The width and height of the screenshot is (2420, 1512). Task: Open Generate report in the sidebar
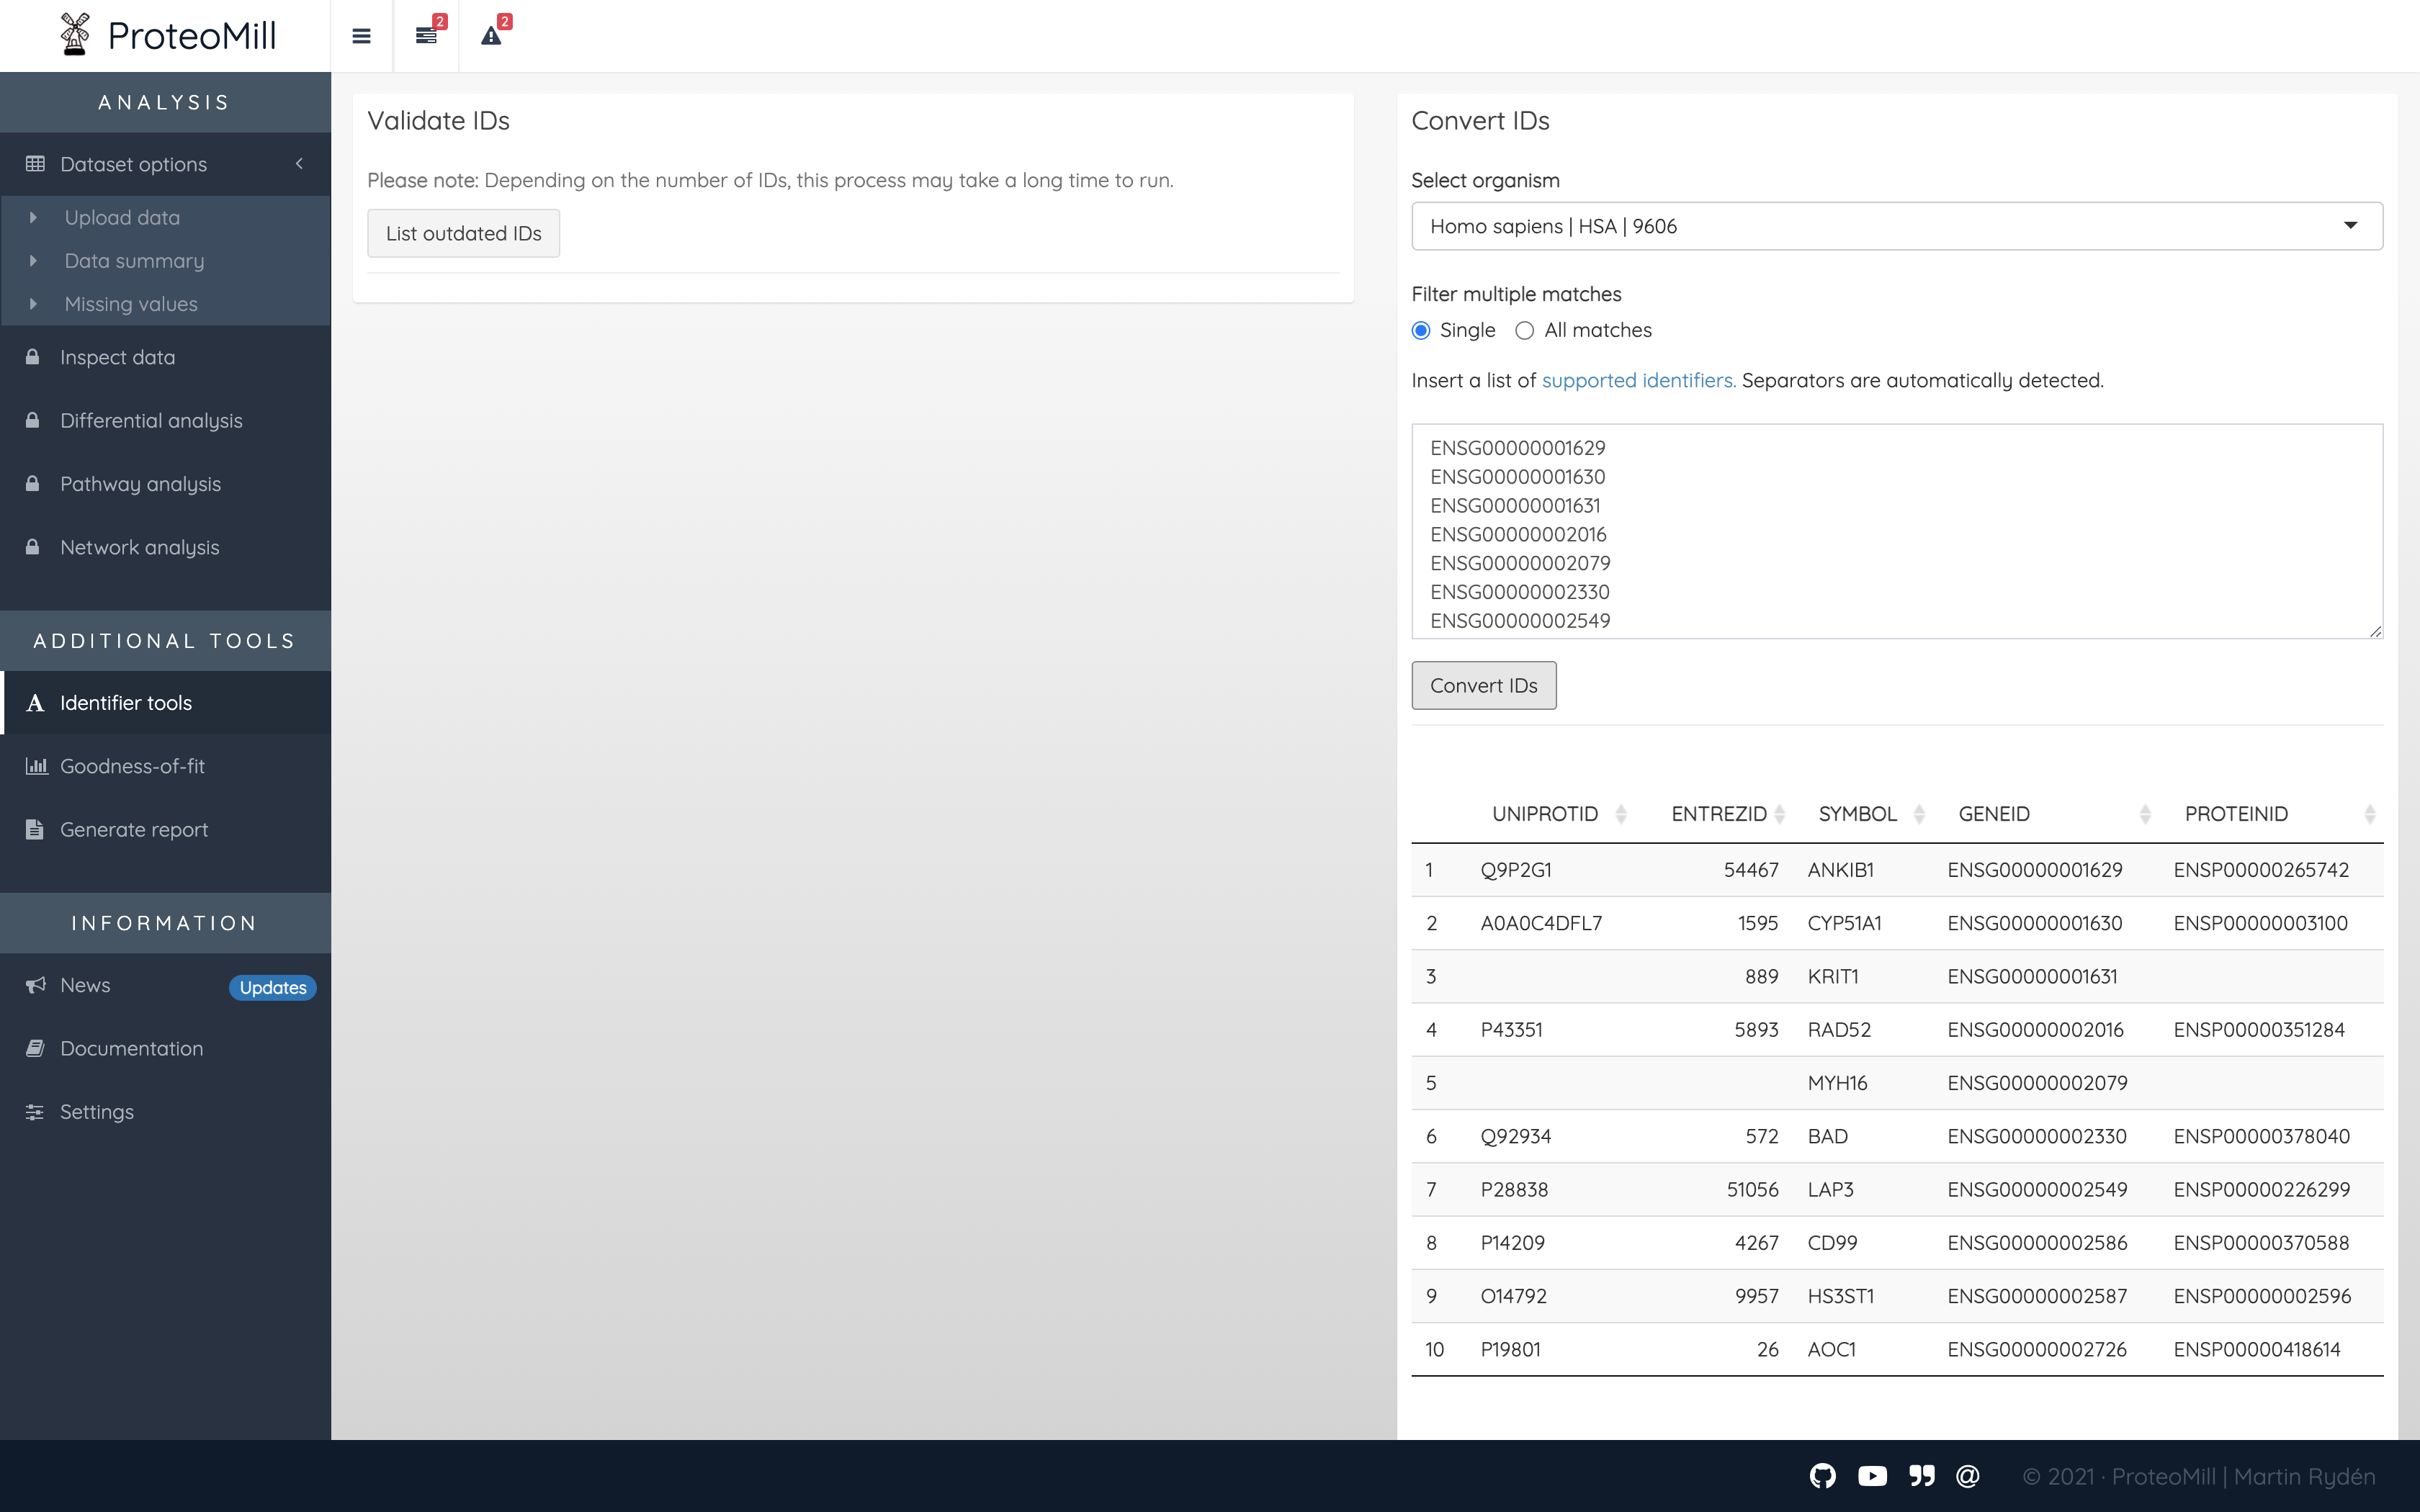click(134, 829)
